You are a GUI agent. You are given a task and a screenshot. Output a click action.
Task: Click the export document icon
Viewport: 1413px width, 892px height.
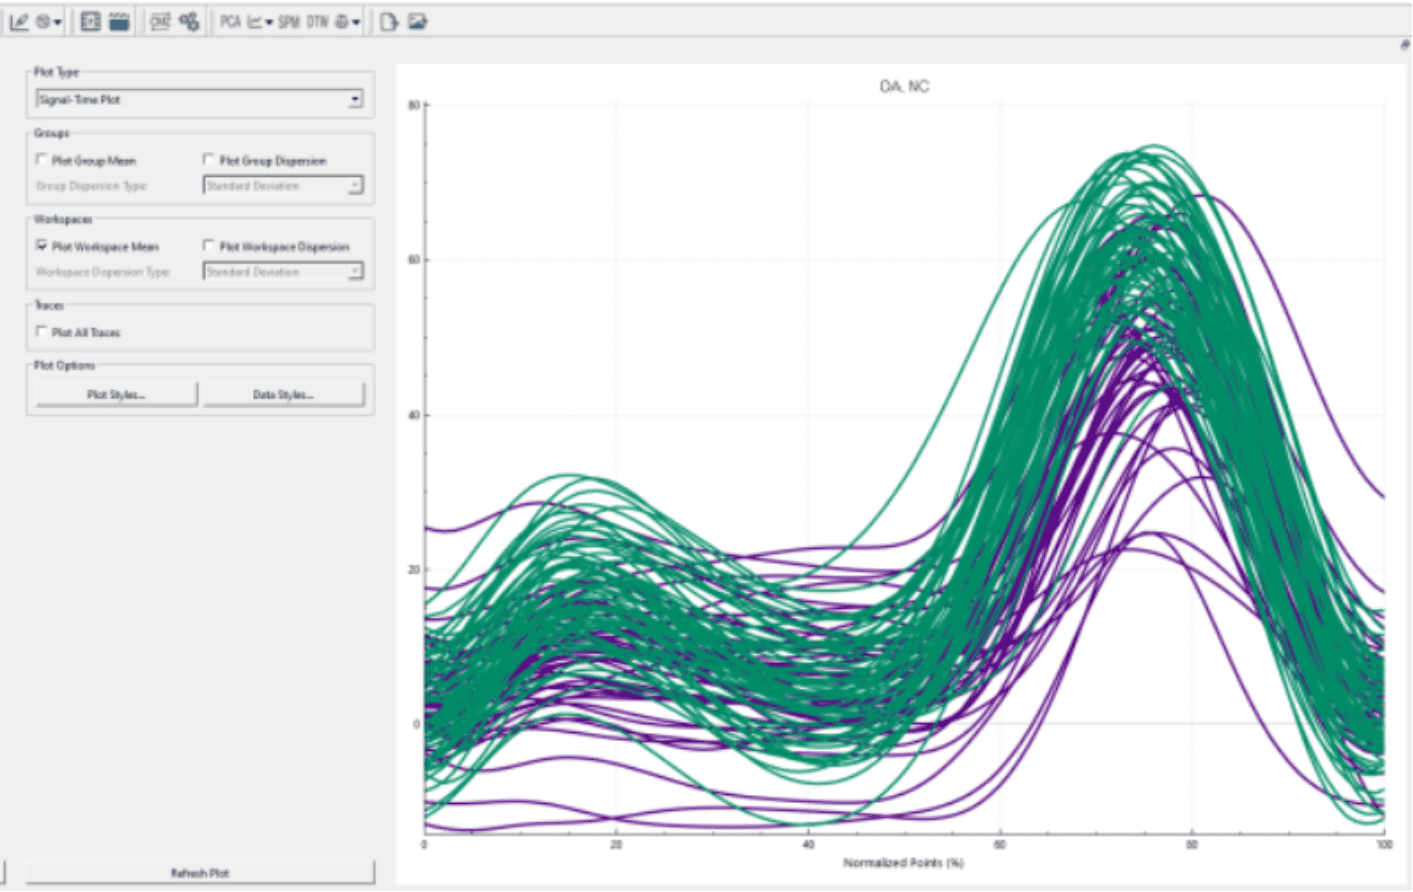388,21
